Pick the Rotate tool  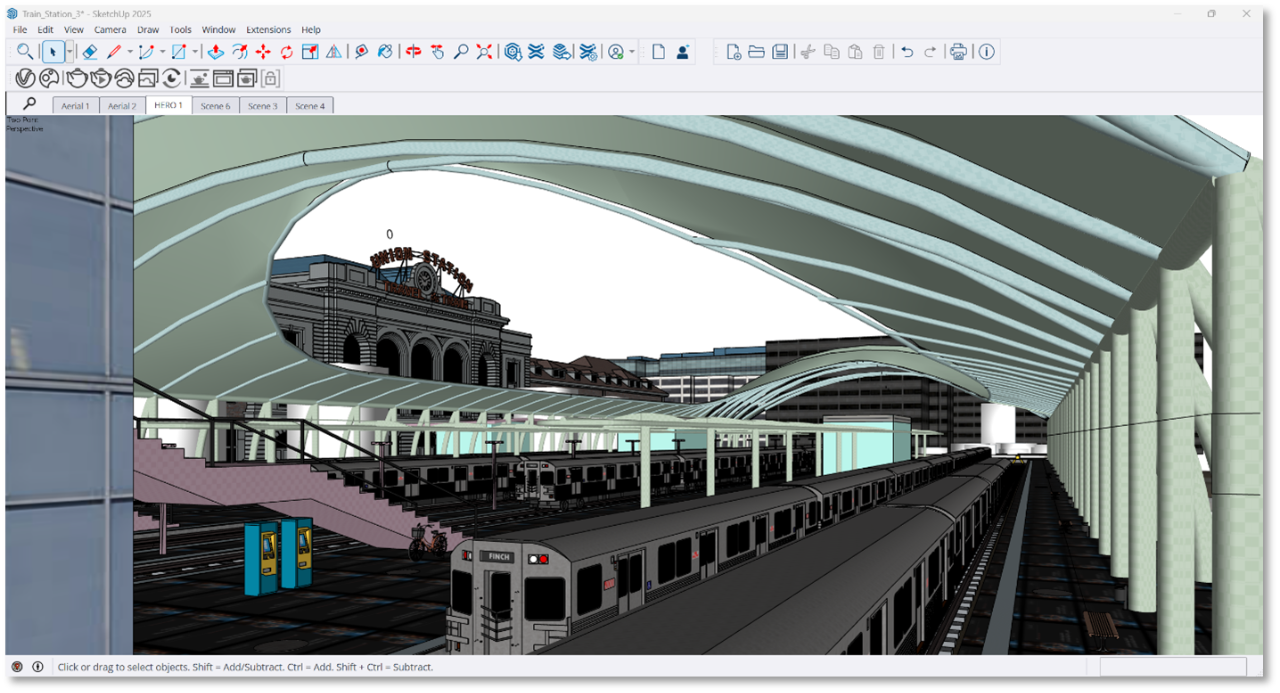286,52
